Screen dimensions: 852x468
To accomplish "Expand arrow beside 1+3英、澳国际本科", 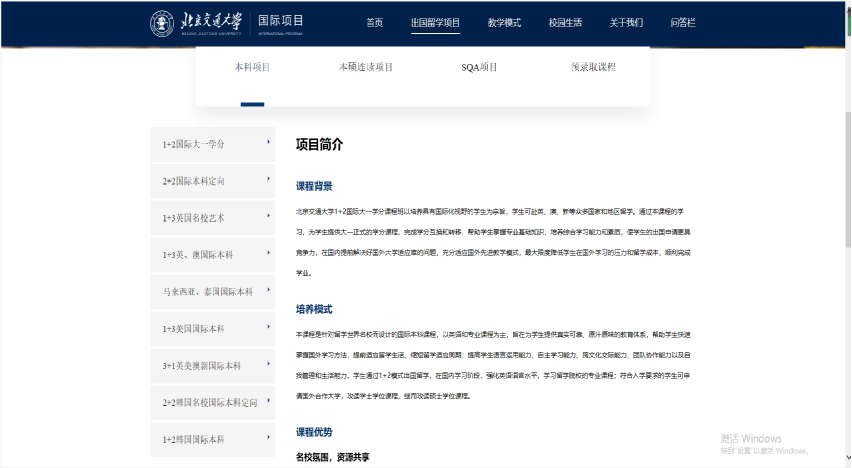I will point(268,253).
